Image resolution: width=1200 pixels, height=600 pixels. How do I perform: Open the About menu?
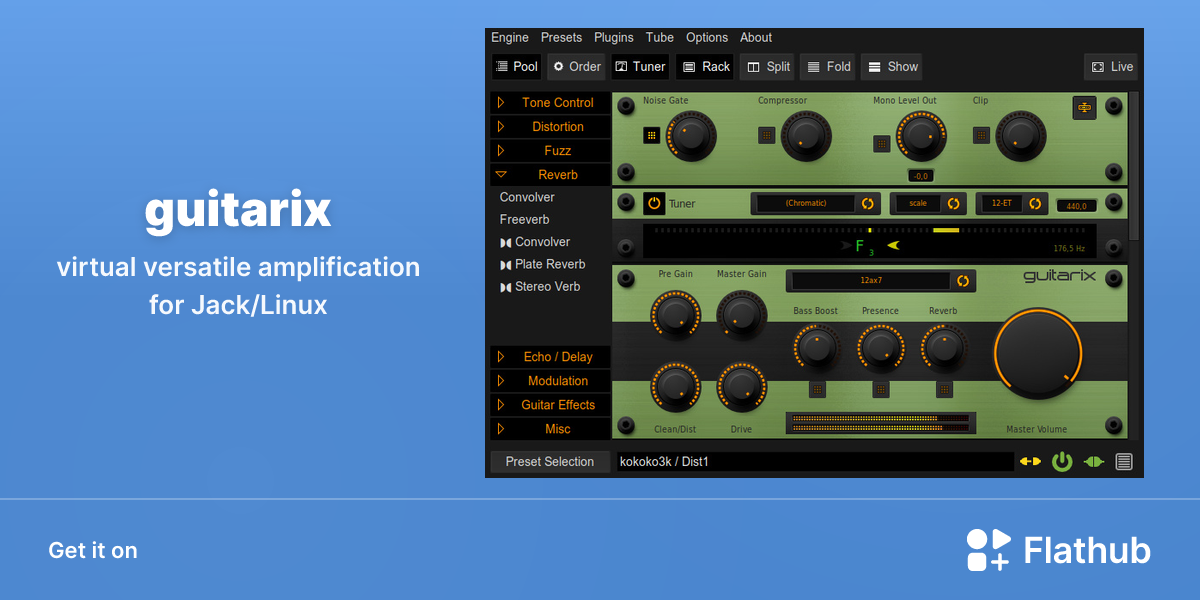[x=756, y=38]
